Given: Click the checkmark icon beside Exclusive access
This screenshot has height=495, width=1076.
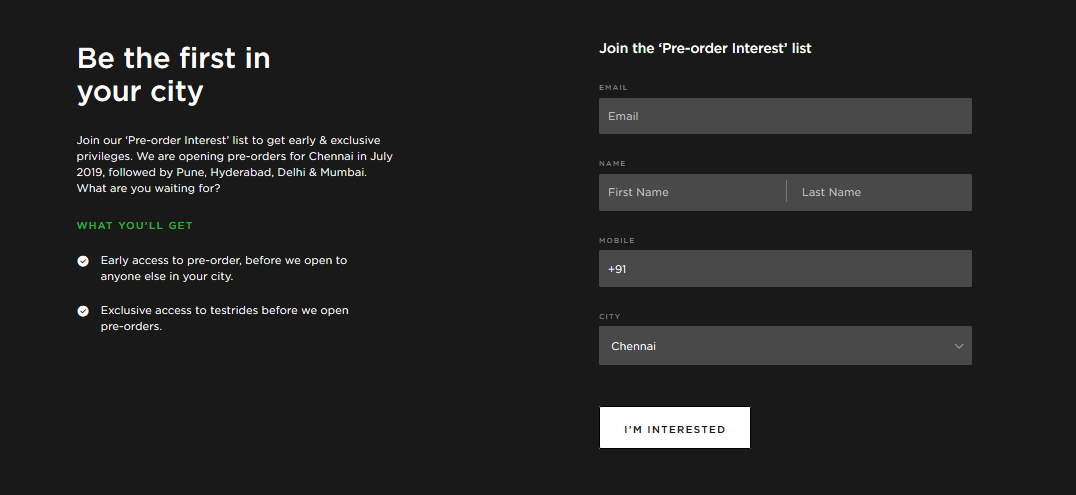Looking at the screenshot, I should [x=83, y=311].
